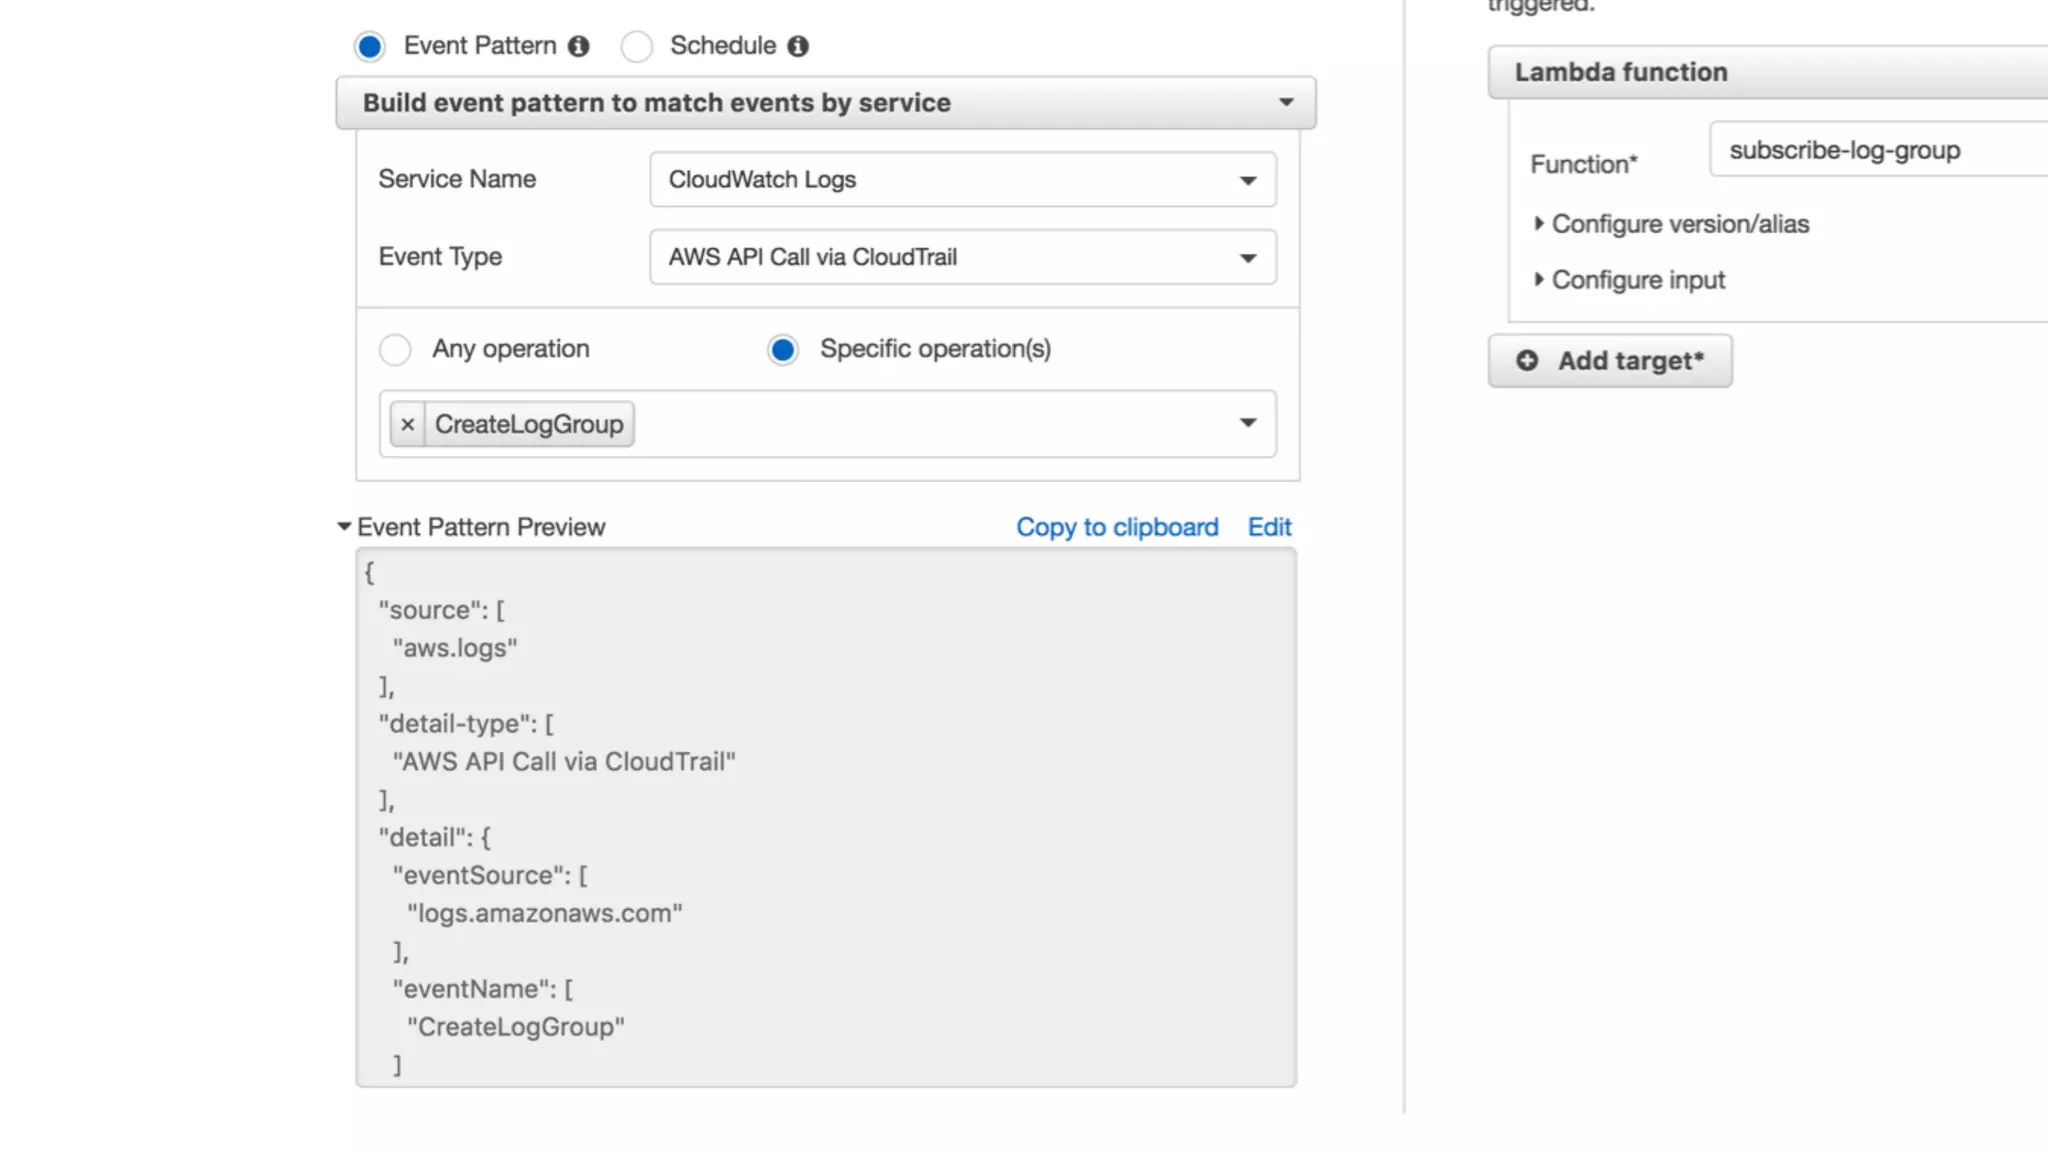This screenshot has height=1152, width=2048.
Task: Choose the Any operation radio option
Action: click(395, 349)
